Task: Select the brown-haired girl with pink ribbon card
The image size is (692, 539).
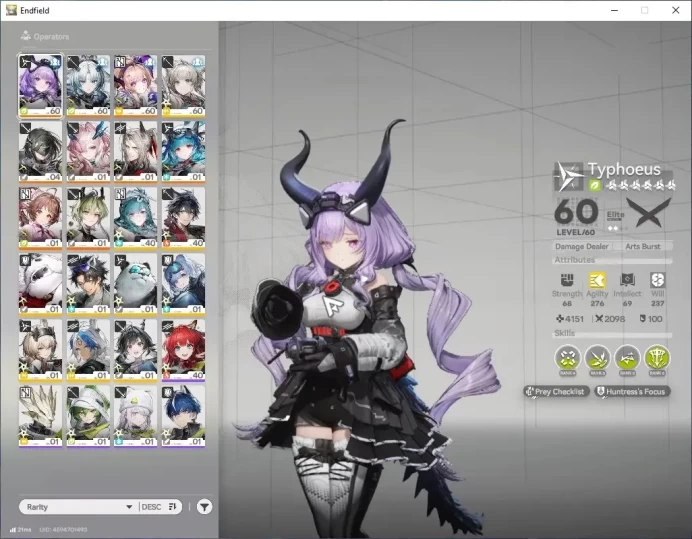Action: (x=40, y=218)
